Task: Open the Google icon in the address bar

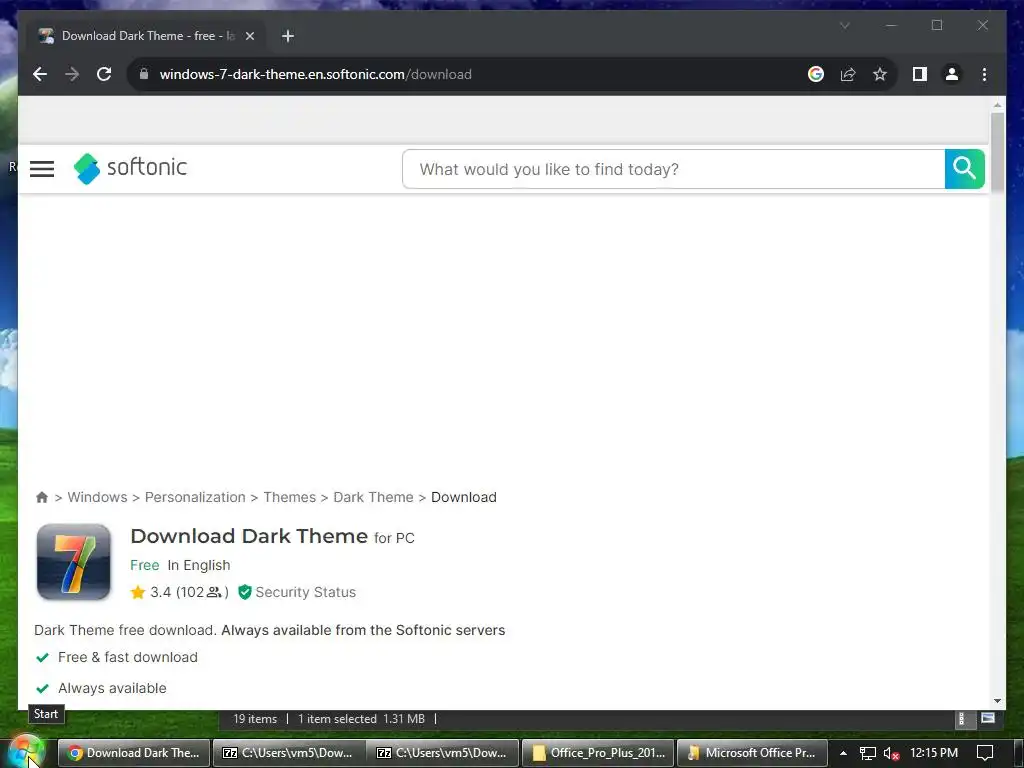Action: (816, 74)
